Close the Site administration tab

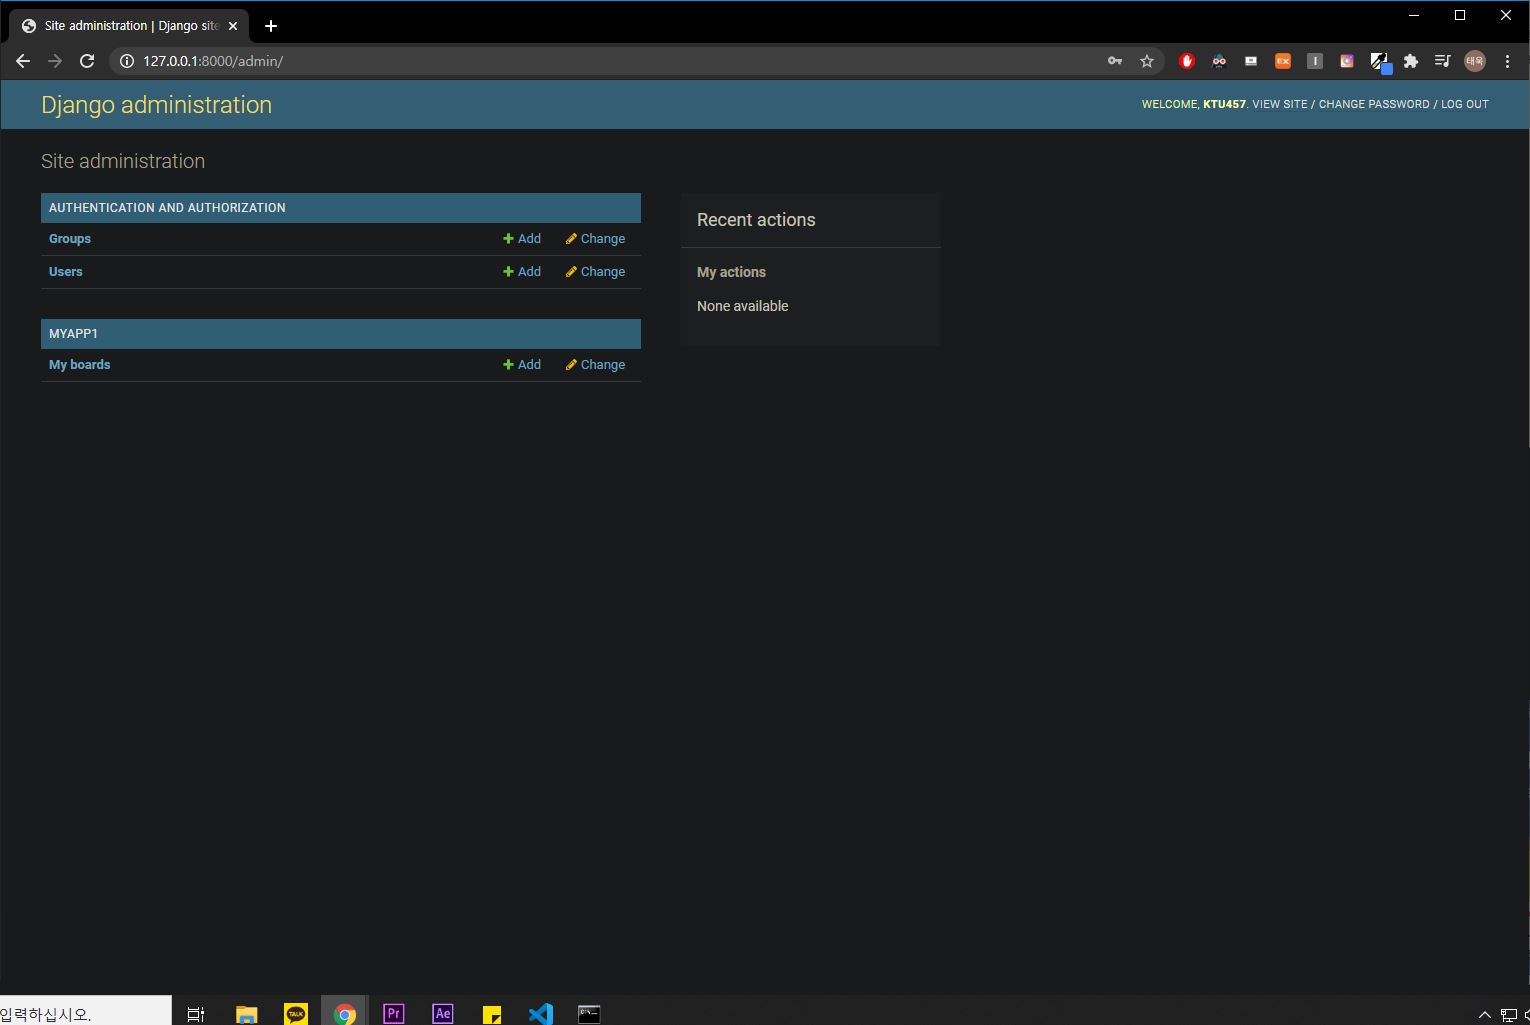233,26
